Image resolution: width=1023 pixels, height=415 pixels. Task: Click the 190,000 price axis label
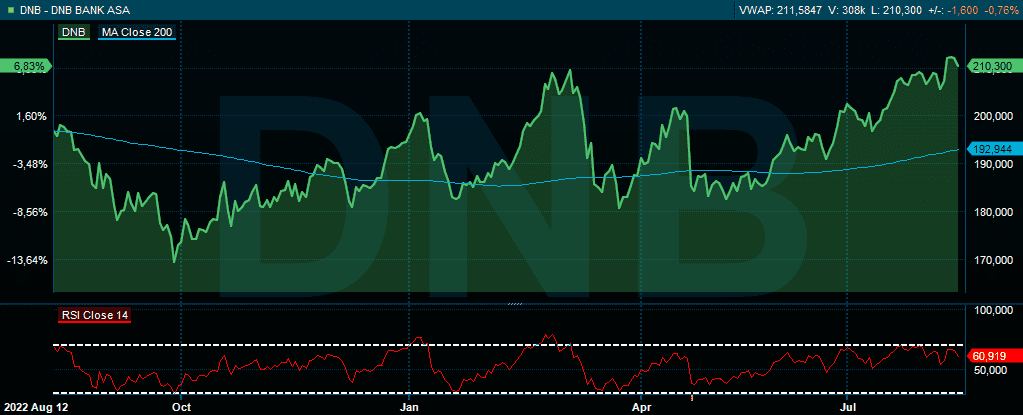tap(992, 164)
